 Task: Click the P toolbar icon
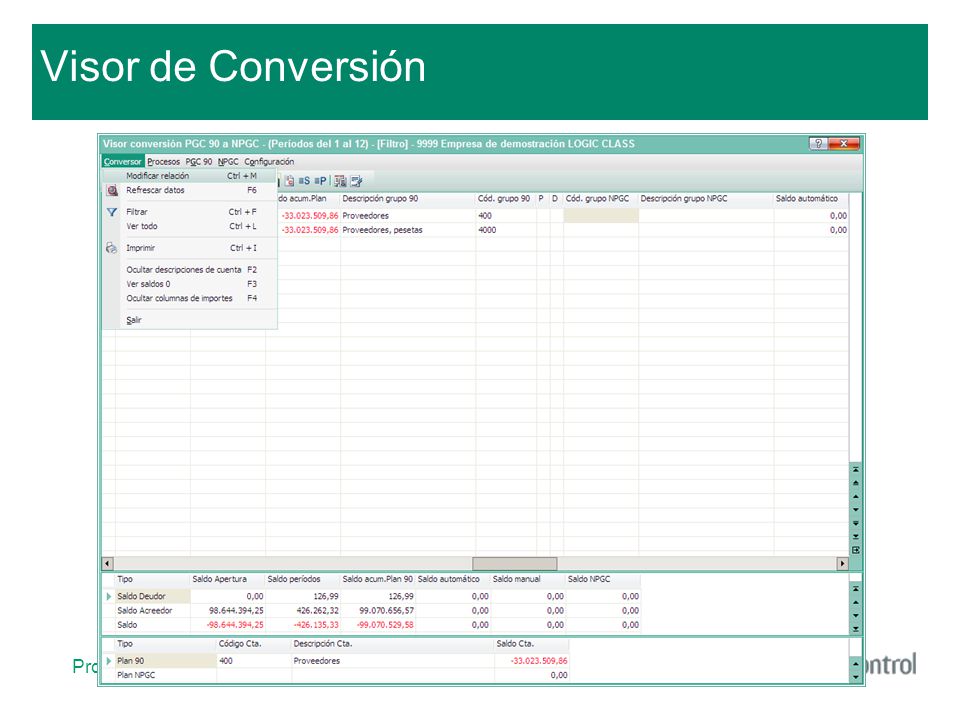pyautogui.click(x=320, y=181)
